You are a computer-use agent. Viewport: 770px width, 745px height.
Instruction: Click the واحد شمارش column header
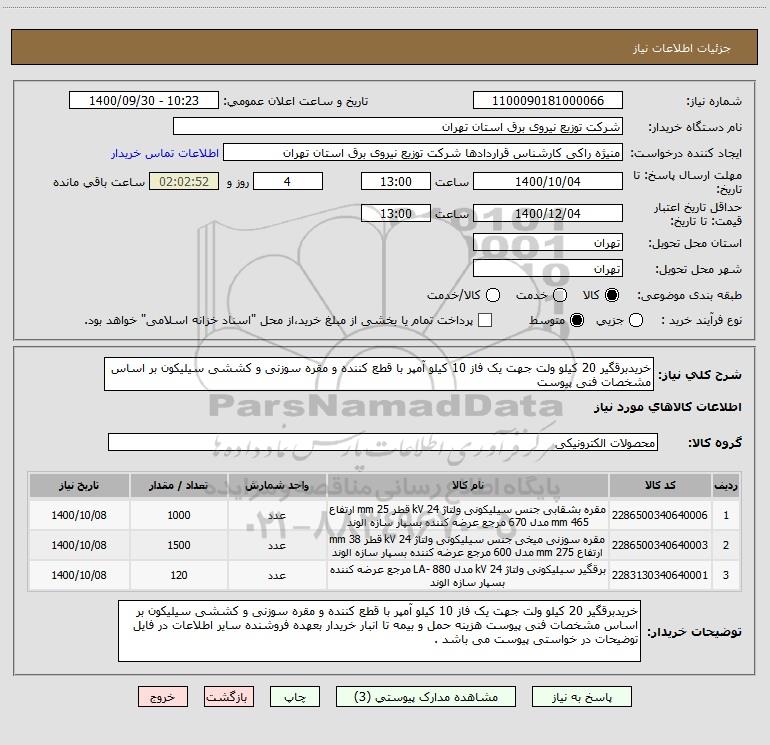pyautogui.click(x=277, y=485)
